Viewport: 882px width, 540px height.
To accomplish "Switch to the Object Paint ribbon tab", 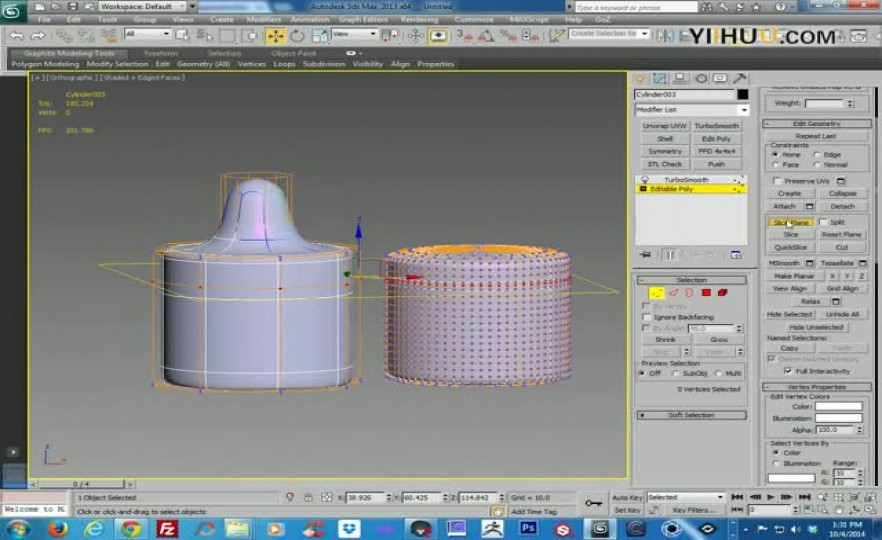I will pyautogui.click(x=293, y=53).
